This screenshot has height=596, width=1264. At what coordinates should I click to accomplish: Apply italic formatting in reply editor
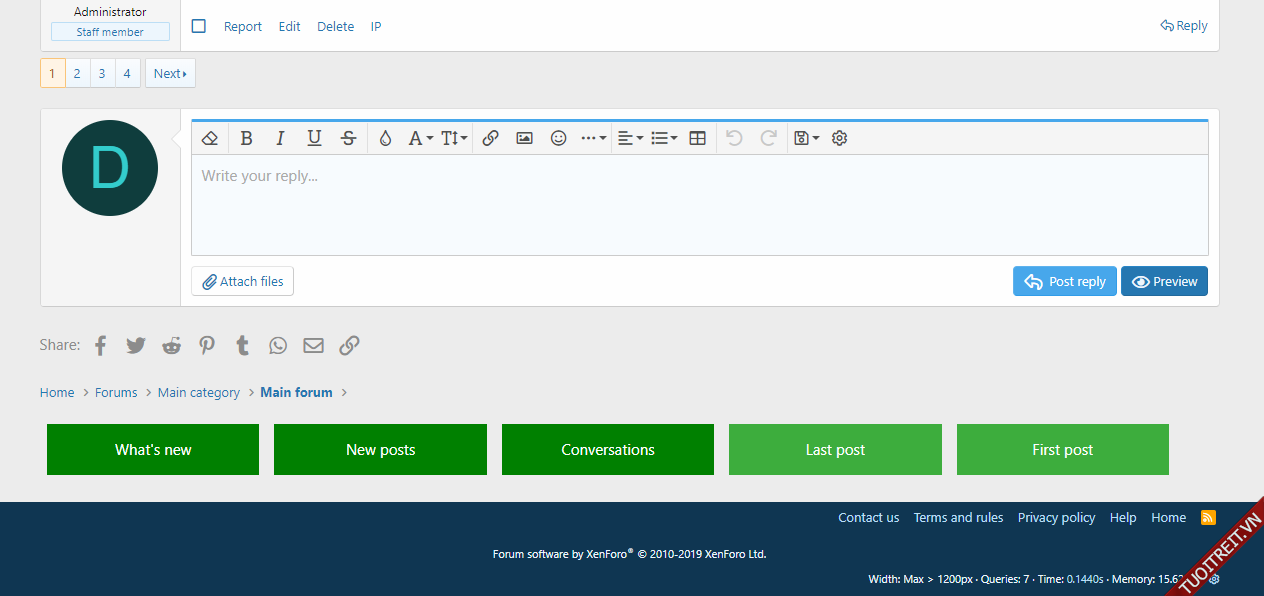pyautogui.click(x=280, y=138)
